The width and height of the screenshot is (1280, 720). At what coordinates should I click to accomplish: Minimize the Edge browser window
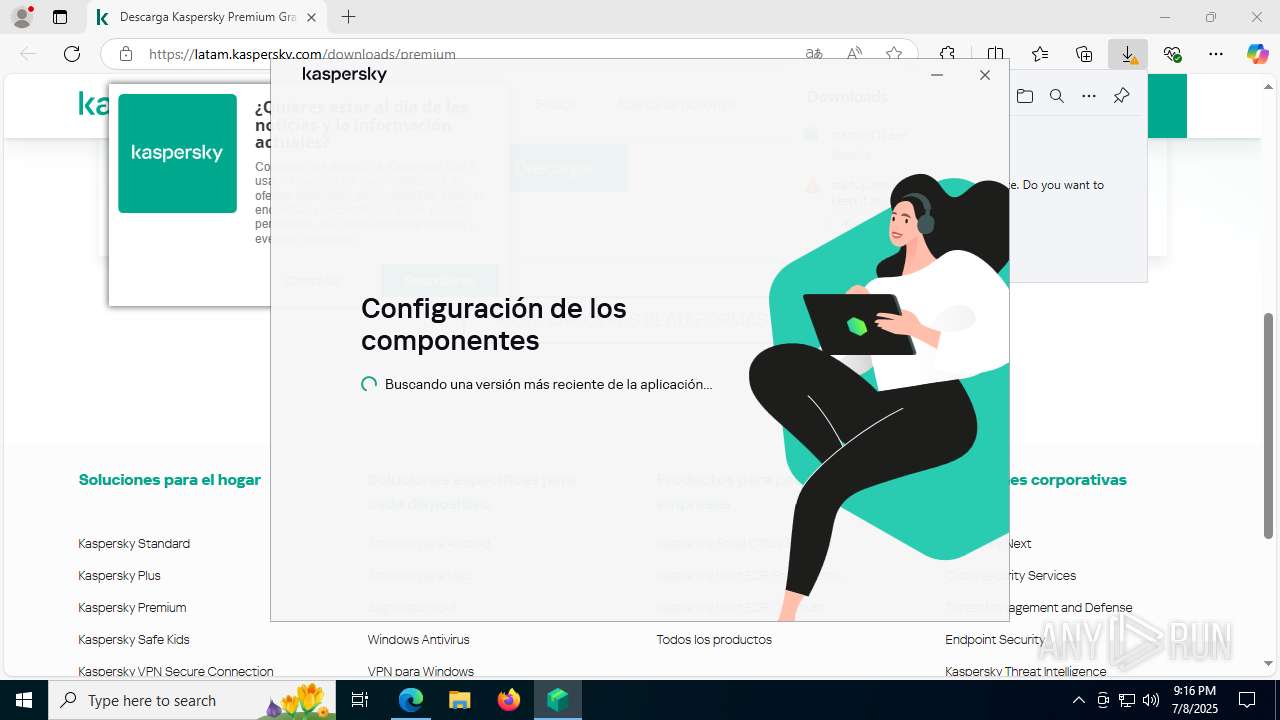coord(1165,17)
